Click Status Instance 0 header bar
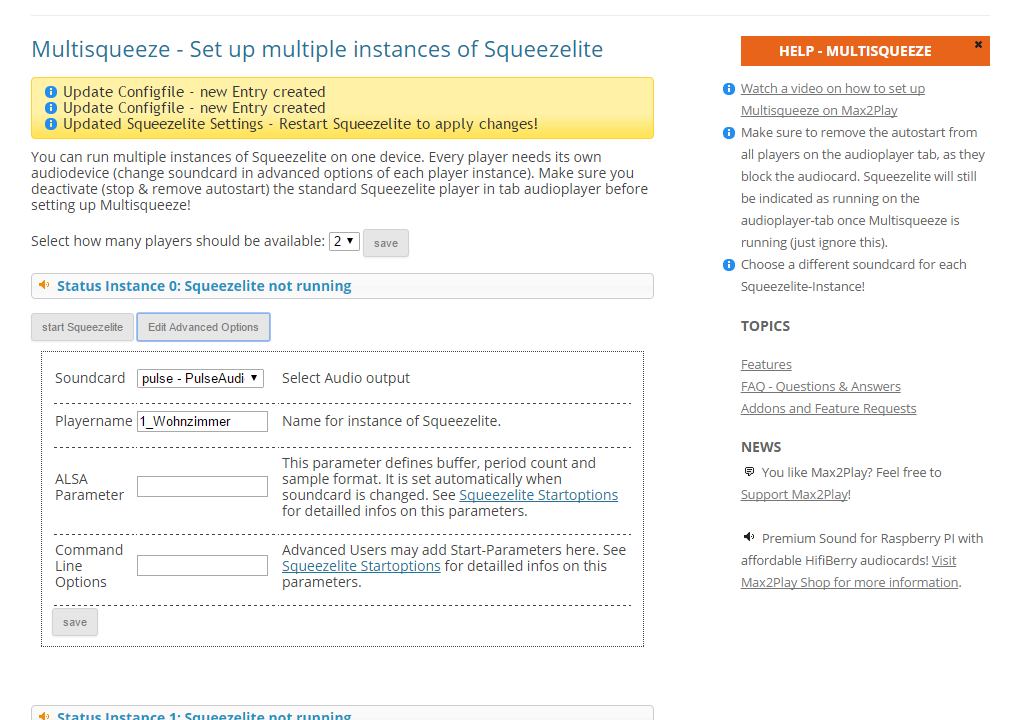The width and height of the screenshot is (1014, 720). click(342, 286)
